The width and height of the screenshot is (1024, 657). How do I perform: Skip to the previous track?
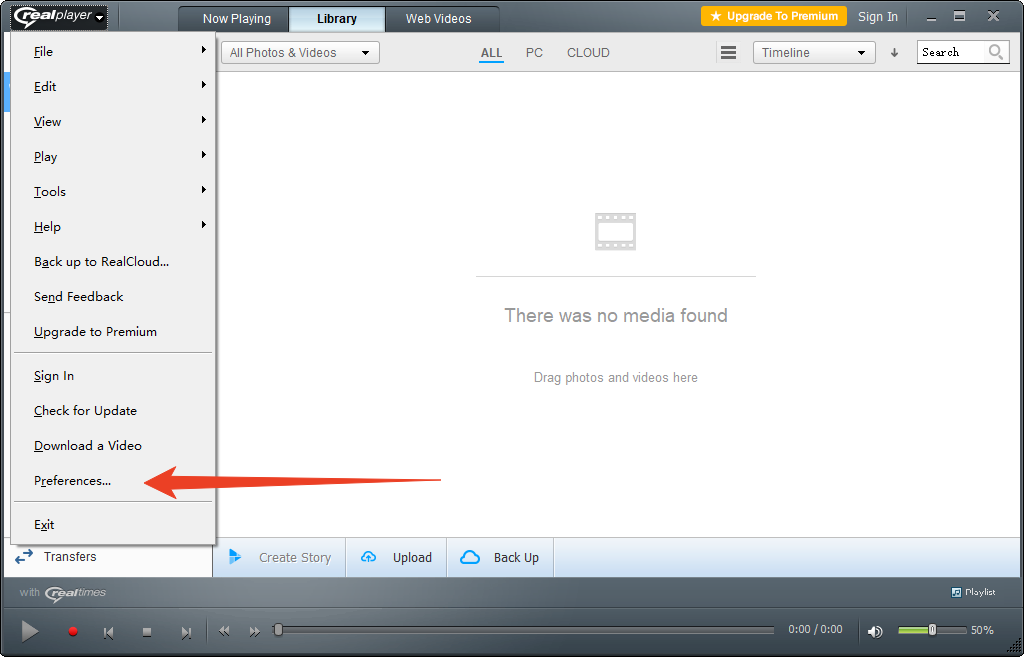pos(109,632)
